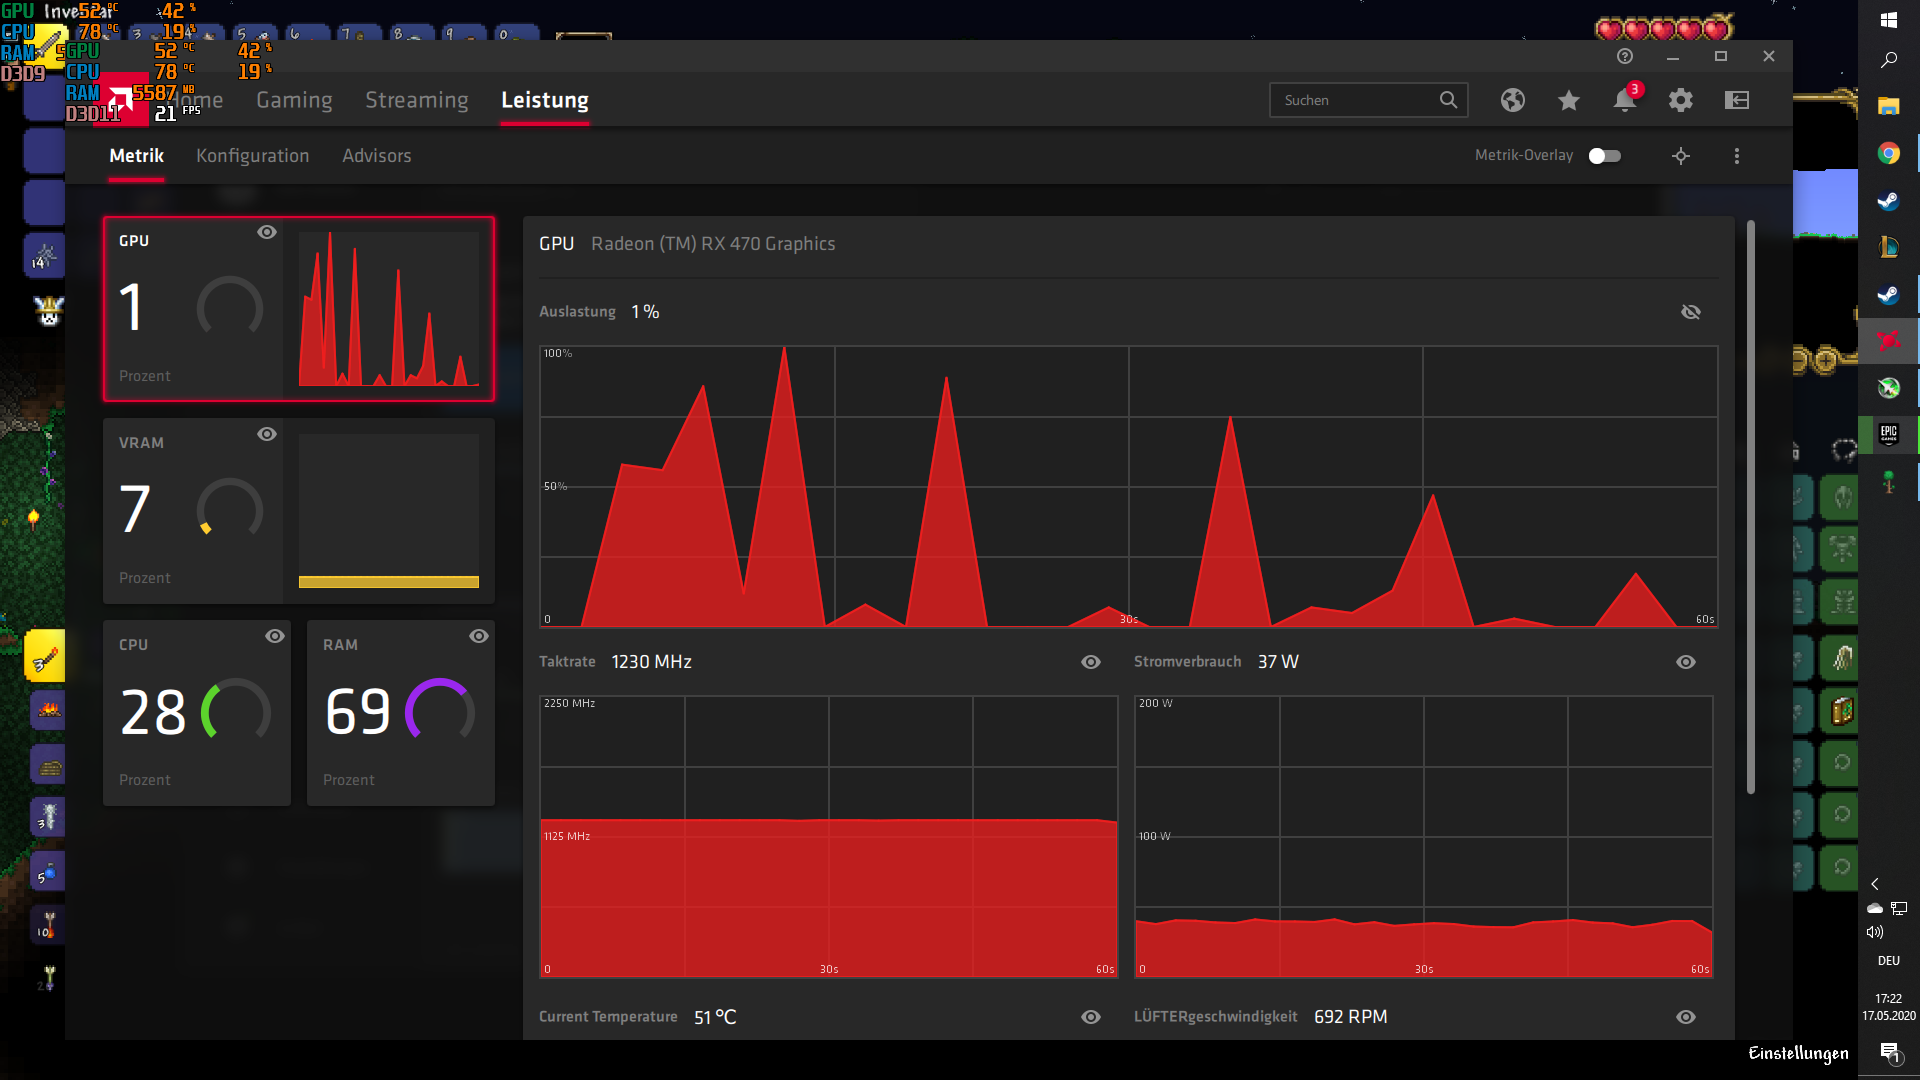Toggle the Metrik-Overlay switch
This screenshot has width=1920, height=1080.
pos(1604,156)
